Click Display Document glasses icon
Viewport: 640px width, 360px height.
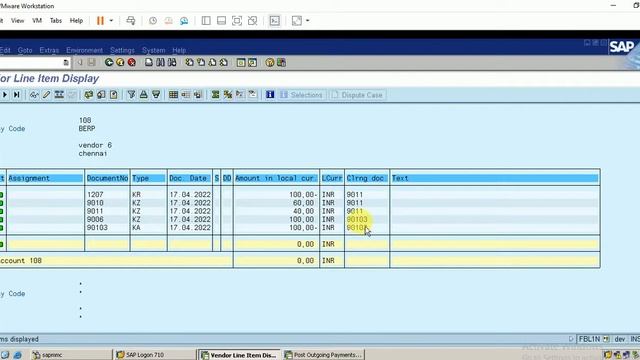pyautogui.click(x=34, y=95)
